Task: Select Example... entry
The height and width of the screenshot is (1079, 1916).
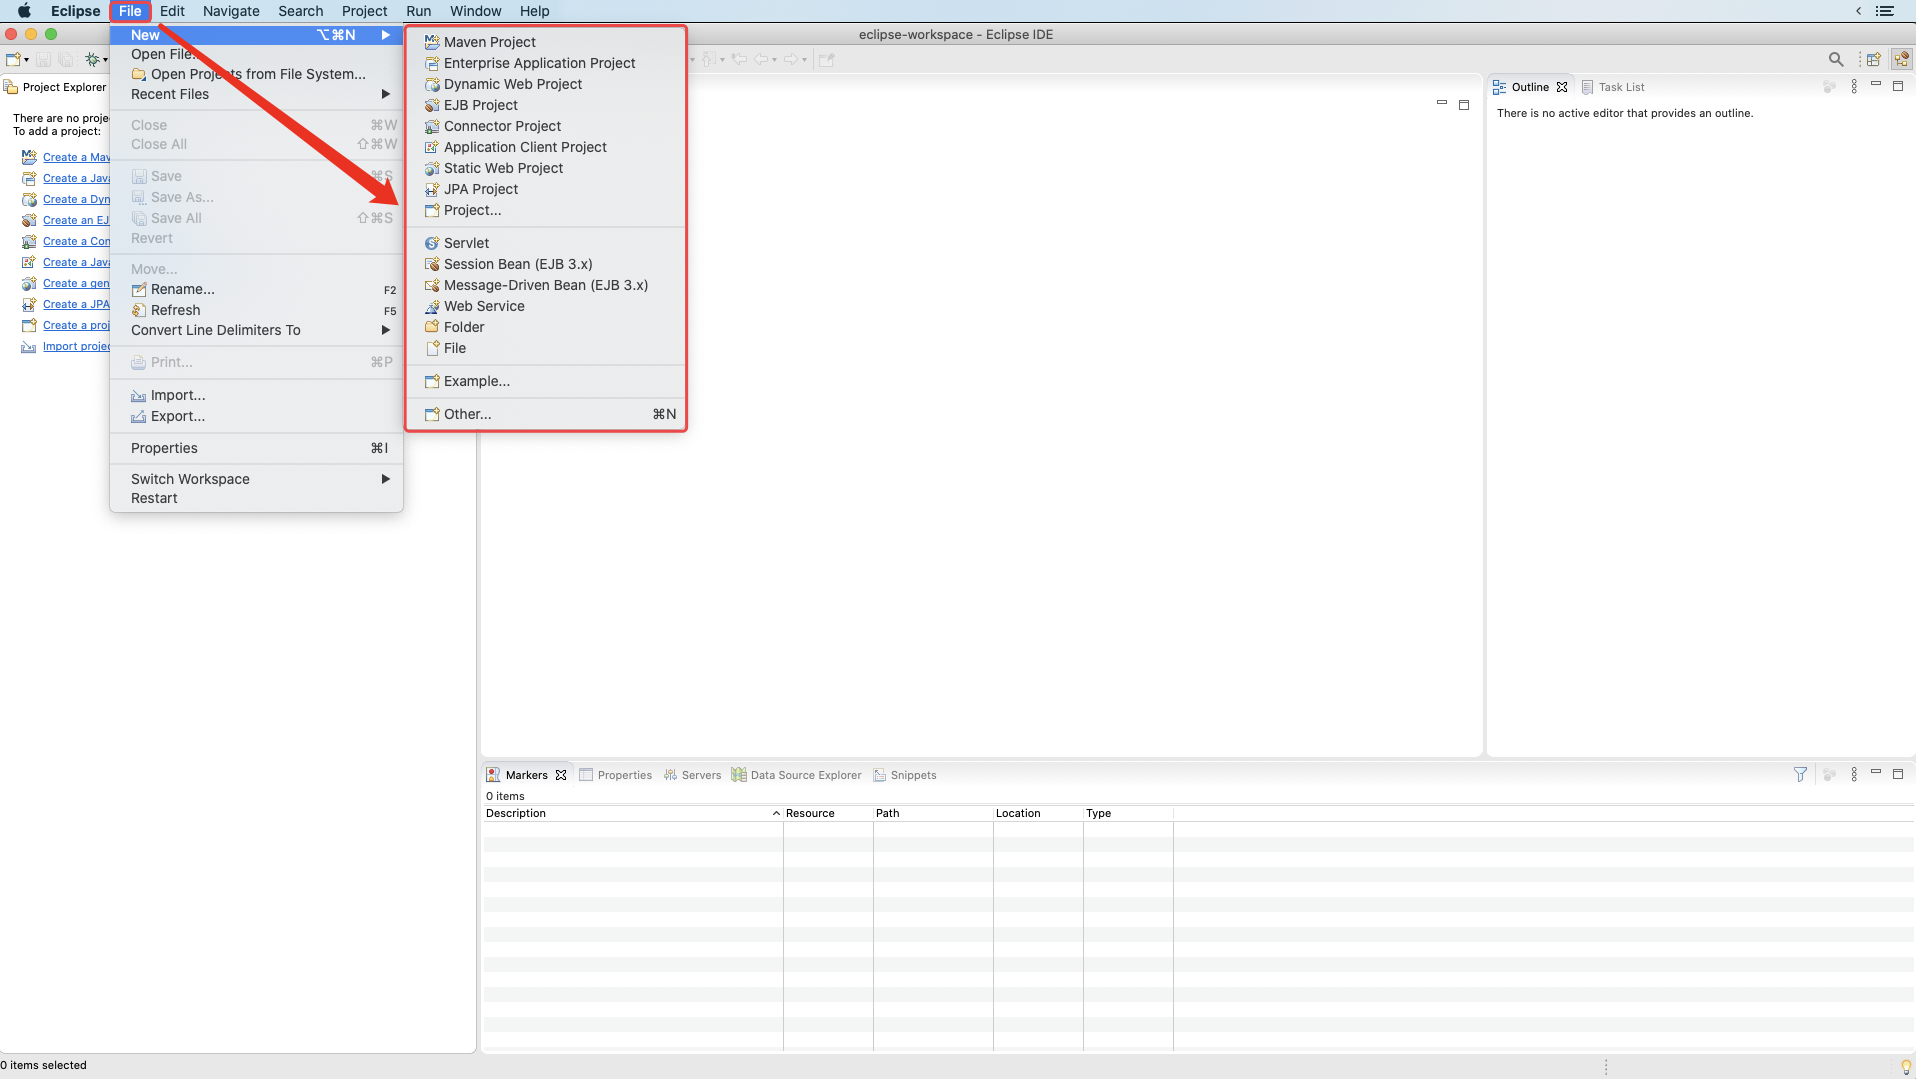Action: click(x=546, y=381)
